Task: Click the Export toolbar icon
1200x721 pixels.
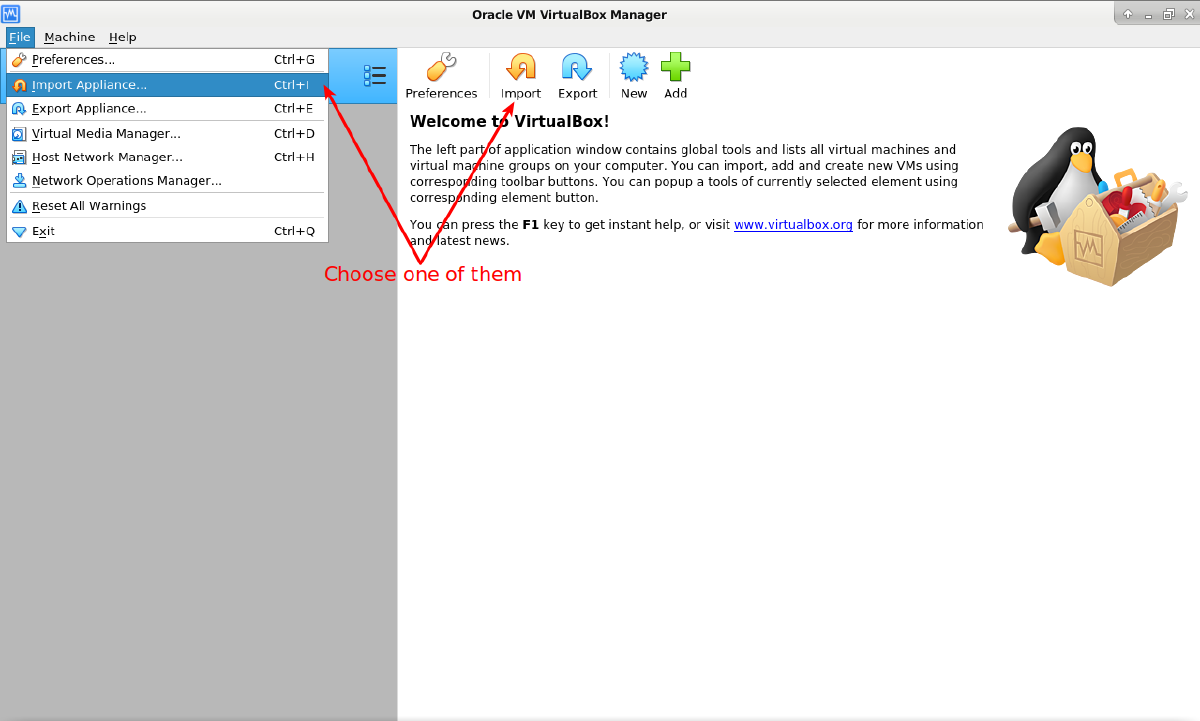Action: coord(577,69)
